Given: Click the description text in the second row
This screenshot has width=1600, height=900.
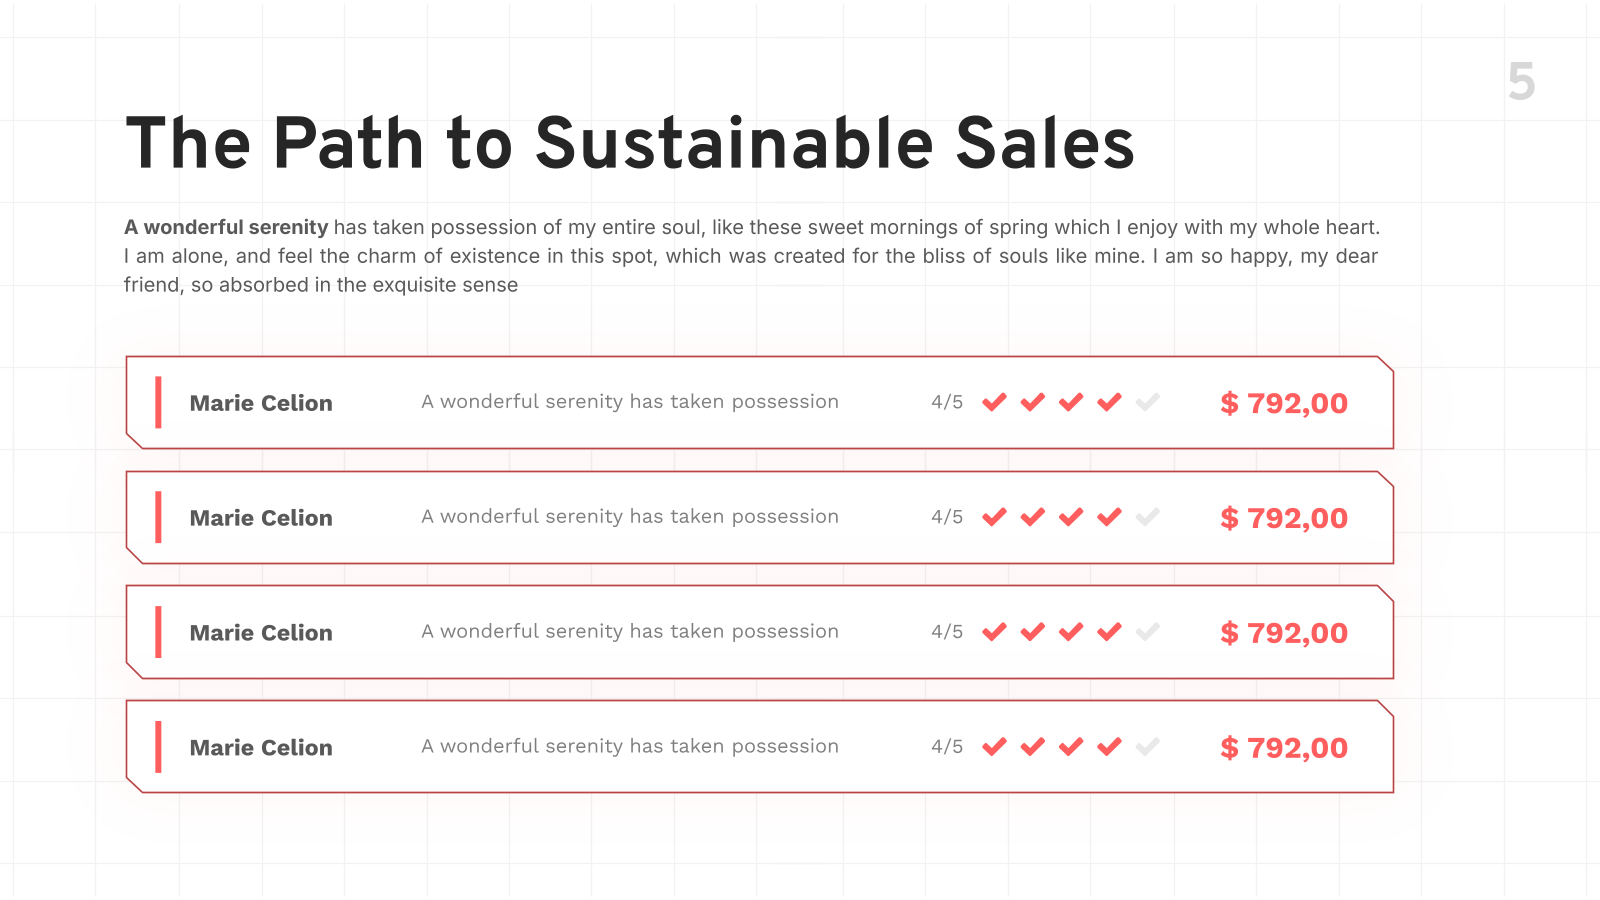Looking at the screenshot, I should click(x=630, y=517).
